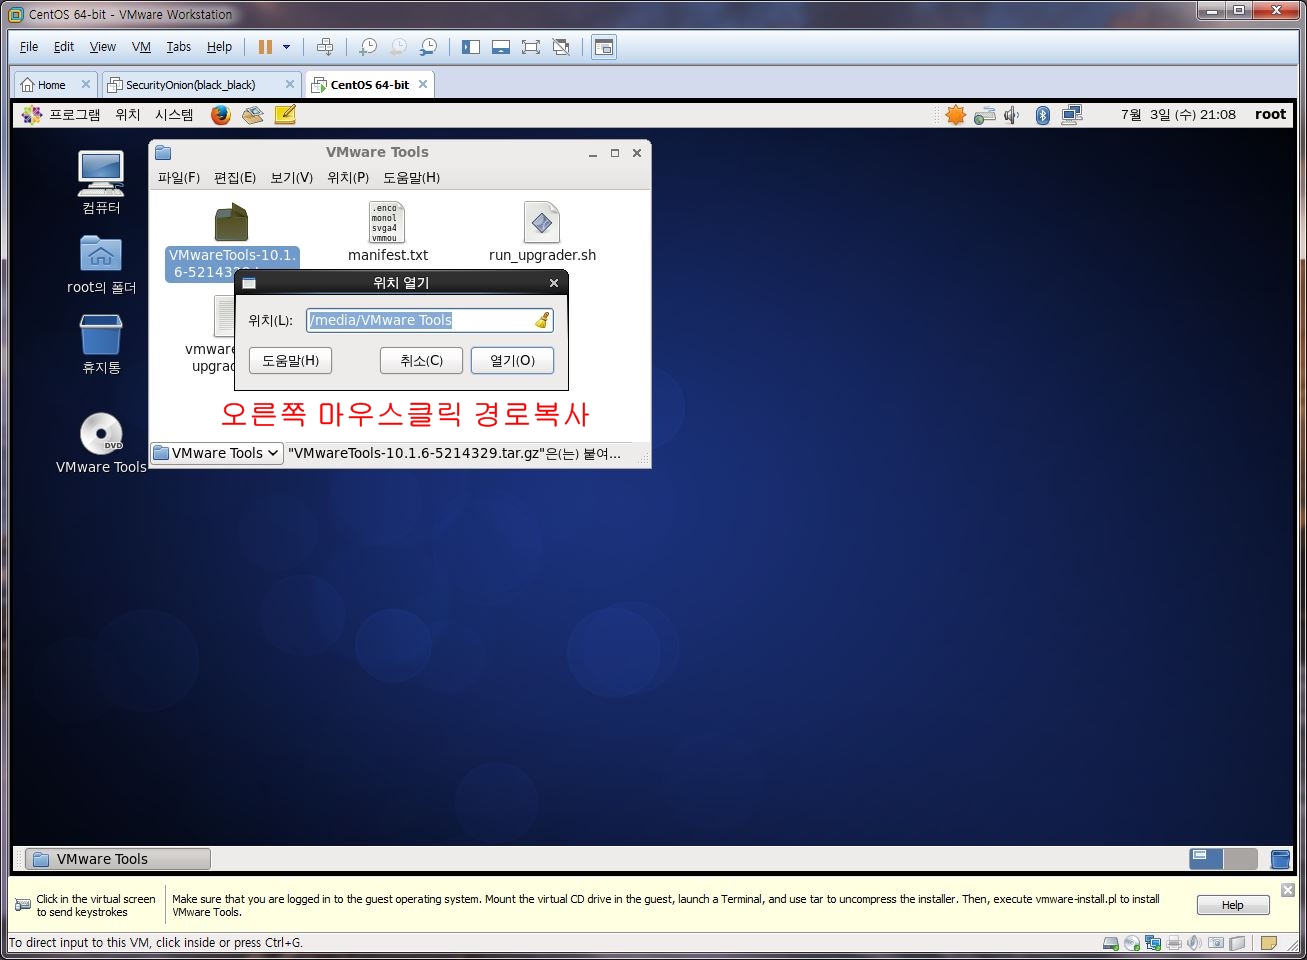Expand the VMware Tools location dropdown
This screenshot has height=960, width=1307.
point(217,453)
